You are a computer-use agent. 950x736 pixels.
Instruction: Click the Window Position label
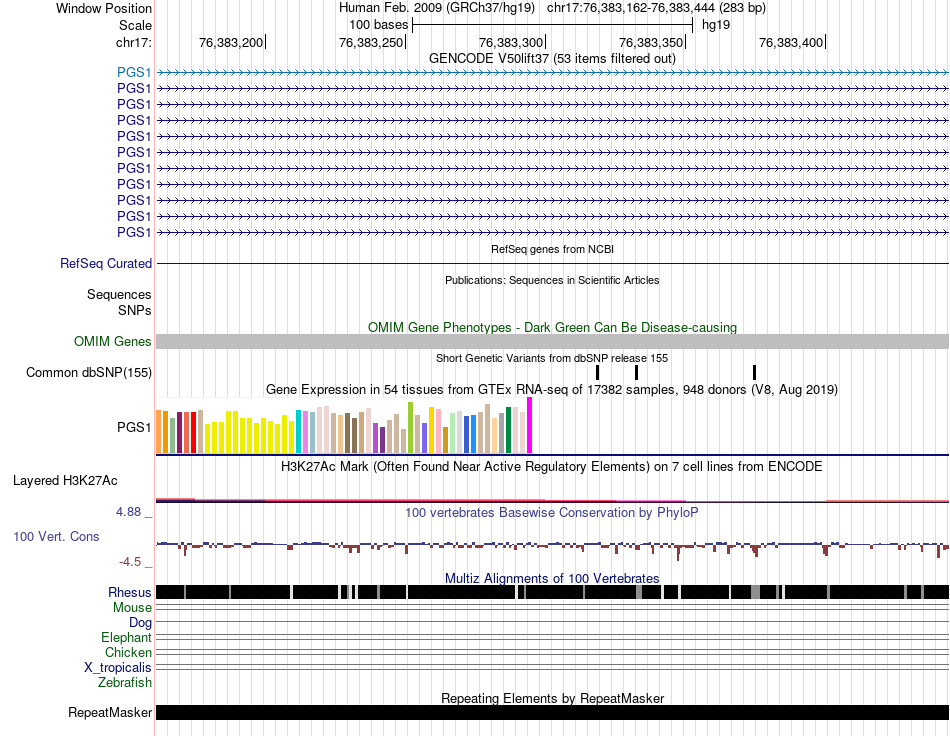pyautogui.click(x=104, y=8)
